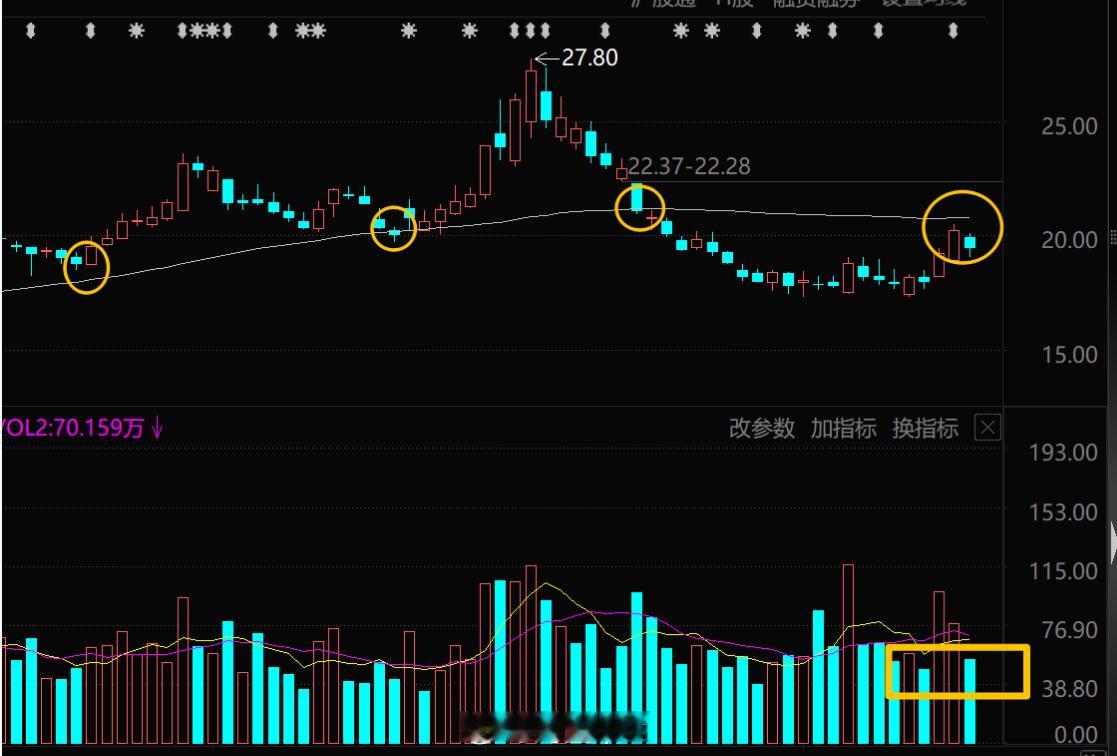Click the 153.00 volume axis label
This screenshot has width=1117, height=756.
click(1063, 512)
